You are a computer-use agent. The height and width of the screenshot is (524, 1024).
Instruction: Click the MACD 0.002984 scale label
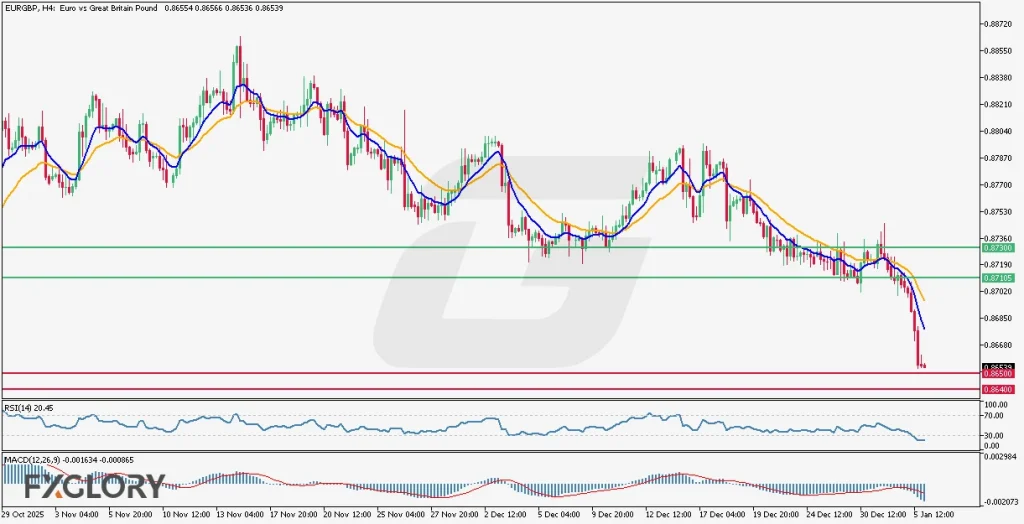pyautogui.click(x=1000, y=455)
